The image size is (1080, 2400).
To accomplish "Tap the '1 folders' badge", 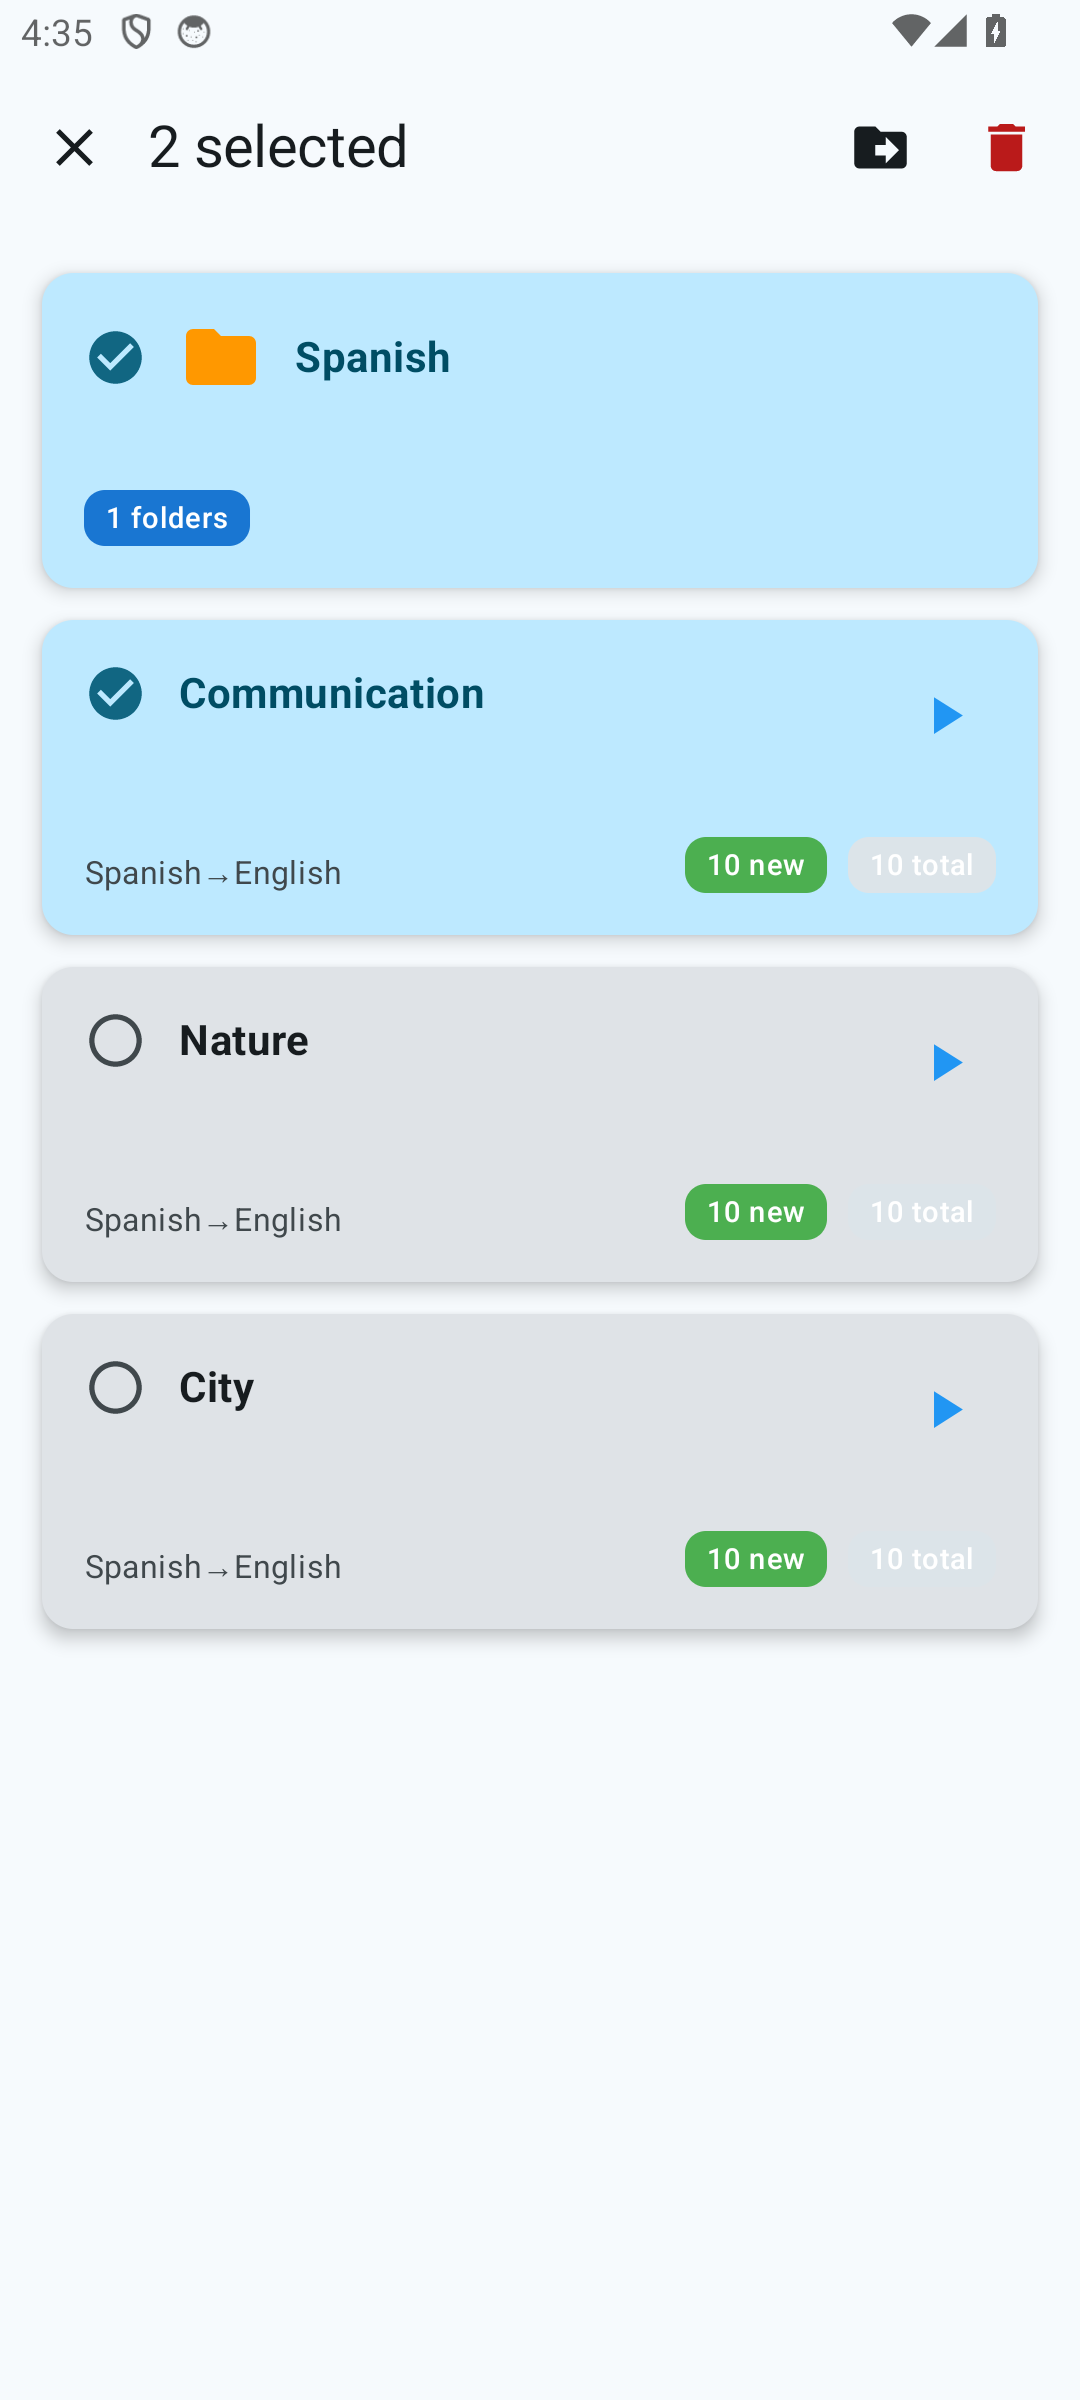I will pos(167,518).
